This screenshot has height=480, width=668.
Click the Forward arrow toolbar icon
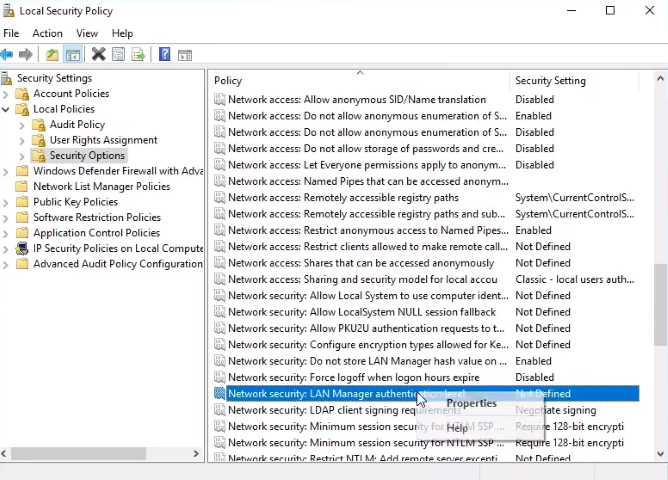pyautogui.click(x=26, y=55)
